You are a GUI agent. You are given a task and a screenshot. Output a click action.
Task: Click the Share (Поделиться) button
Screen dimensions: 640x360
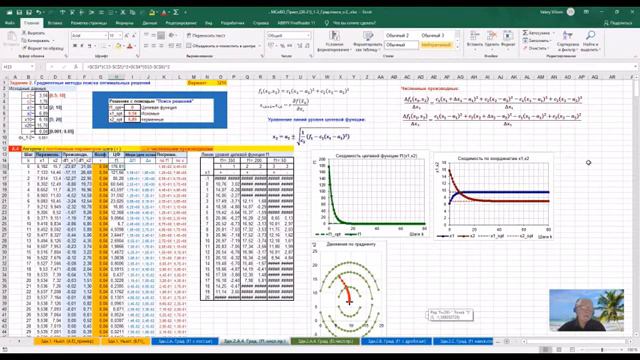coord(618,23)
